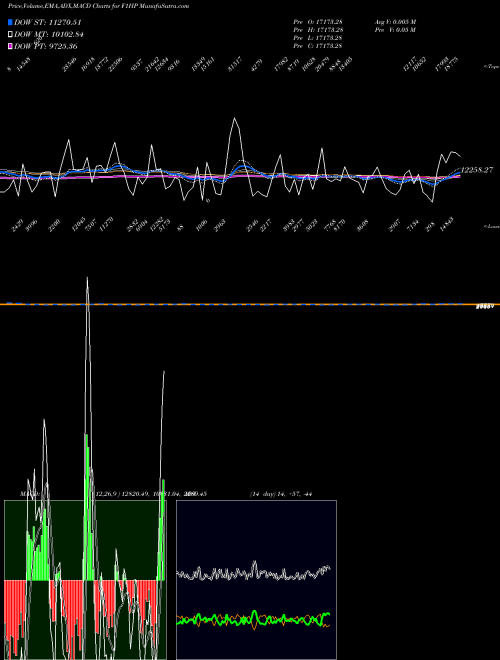Click the MACD parameters text 12,26,9

108,494
